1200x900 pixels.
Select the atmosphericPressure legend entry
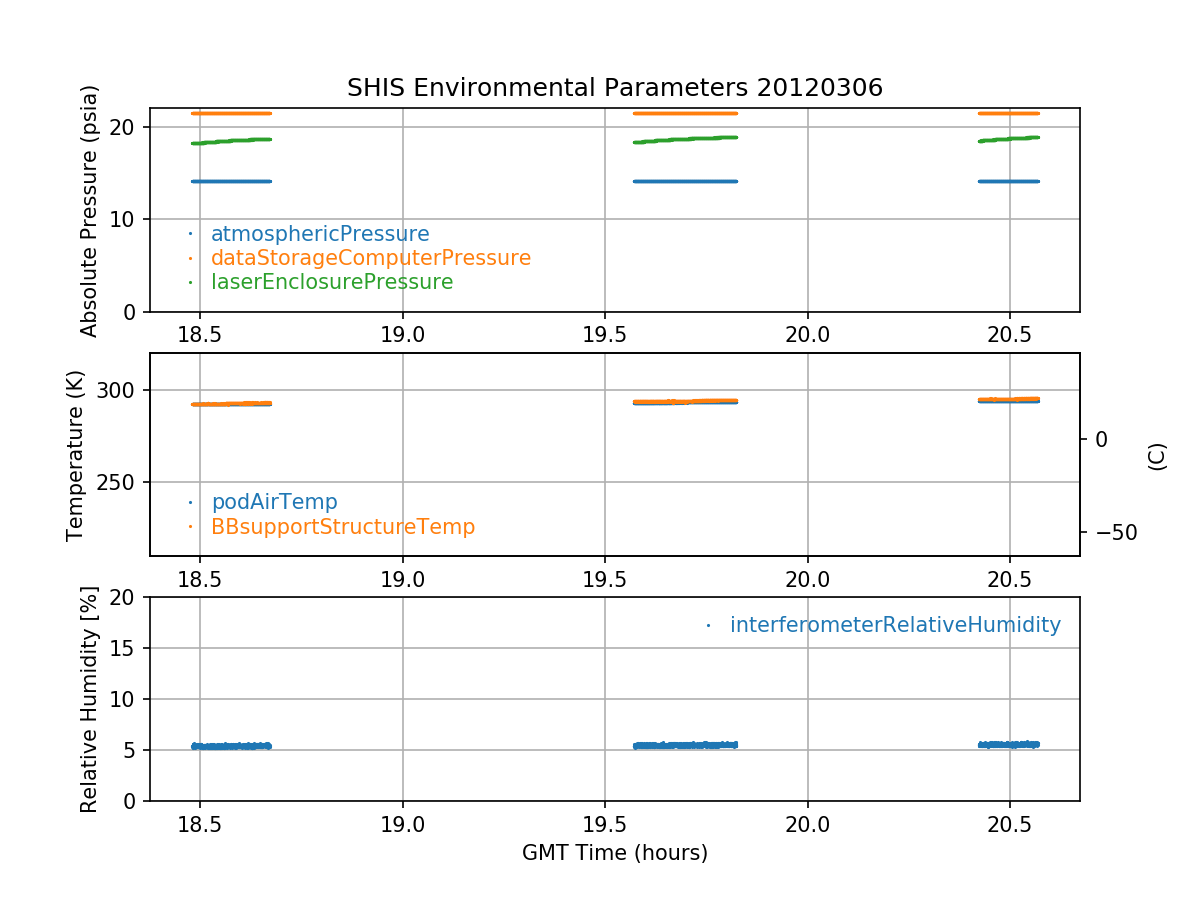[x=319, y=234]
